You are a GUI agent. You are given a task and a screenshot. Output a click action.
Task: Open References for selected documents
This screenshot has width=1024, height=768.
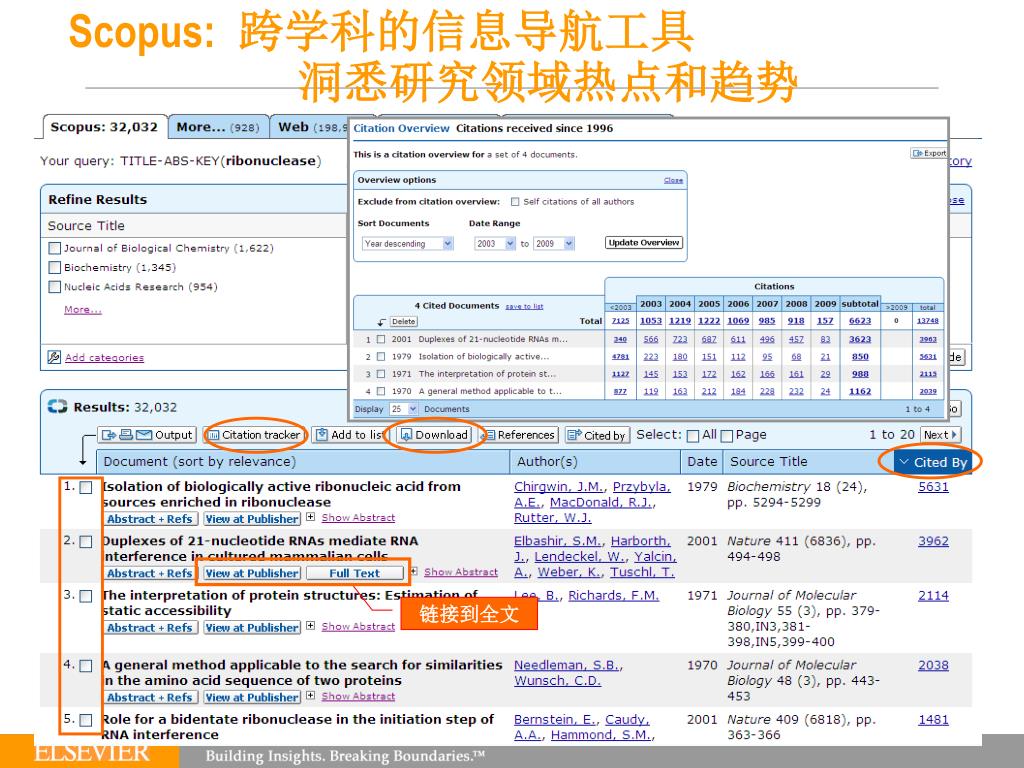pyautogui.click(x=518, y=435)
